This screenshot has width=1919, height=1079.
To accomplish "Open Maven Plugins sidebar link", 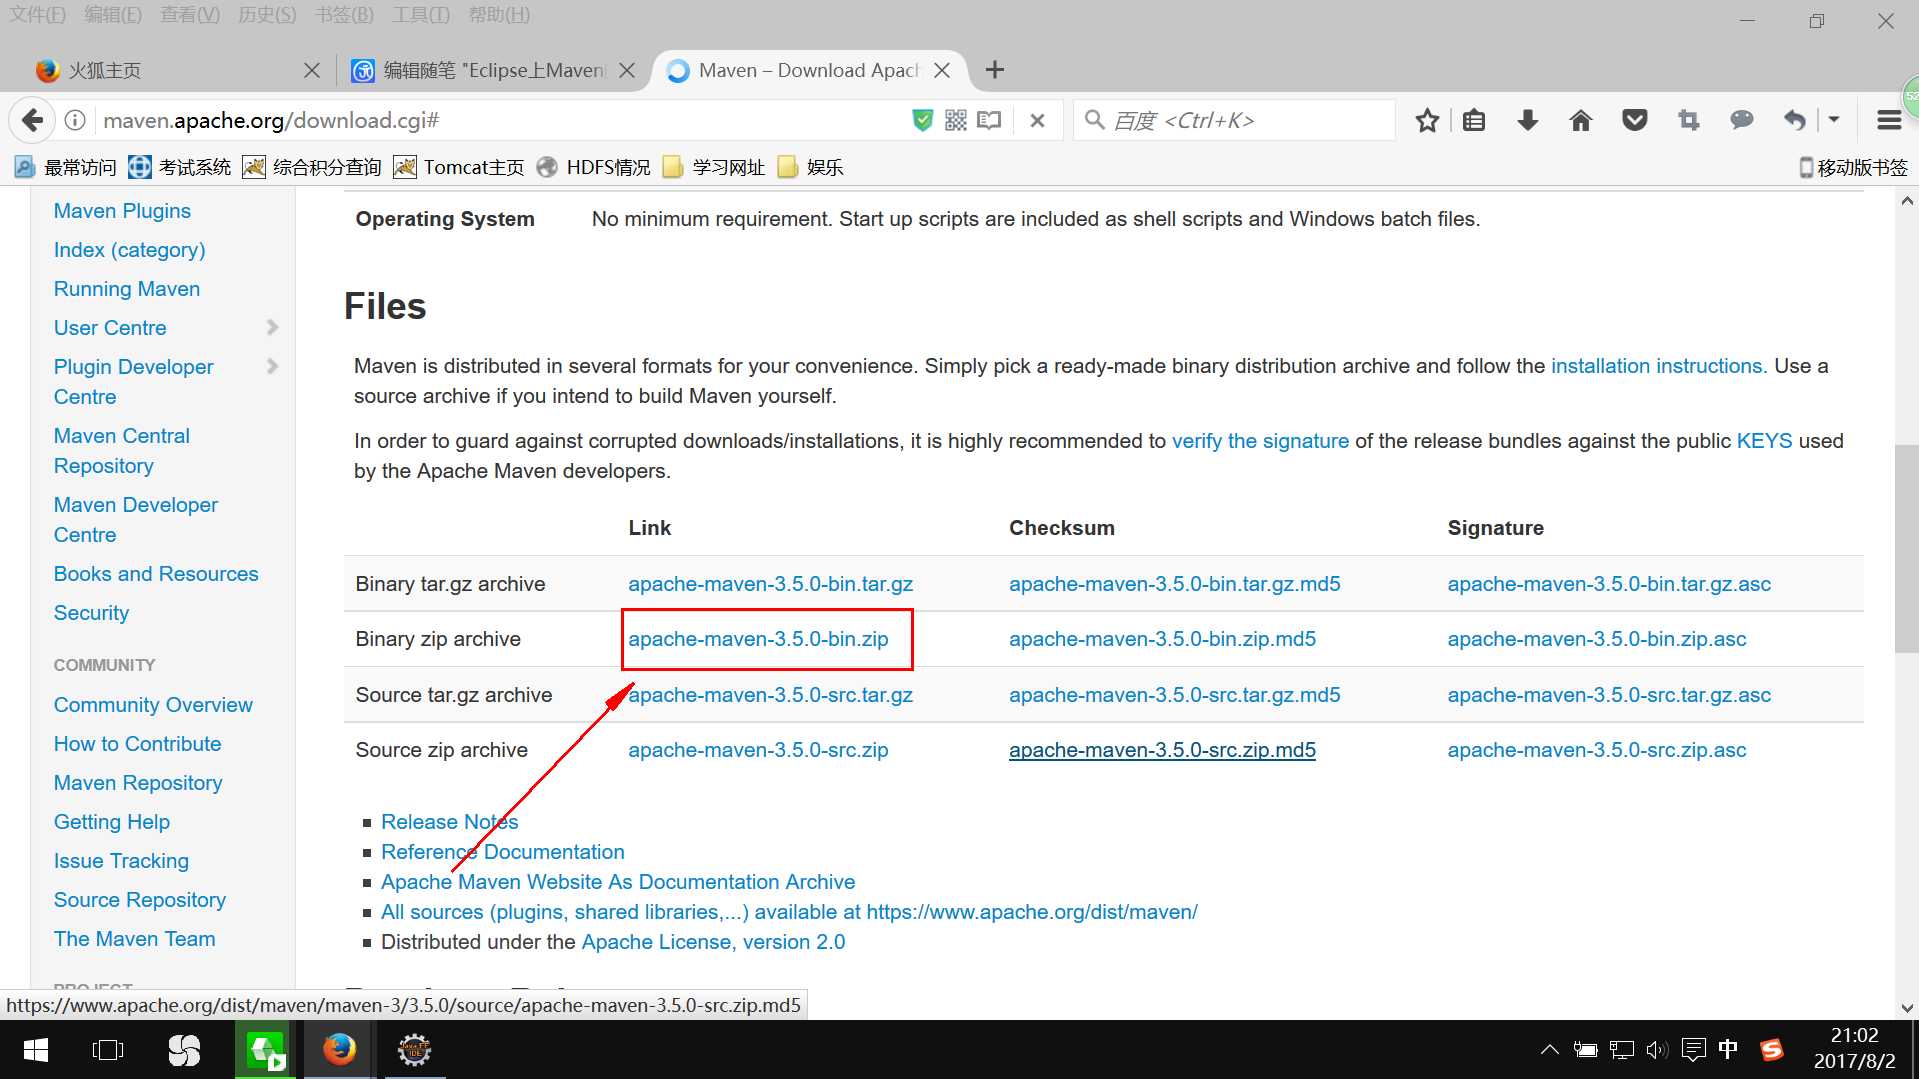I will pyautogui.click(x=122, y=211).
